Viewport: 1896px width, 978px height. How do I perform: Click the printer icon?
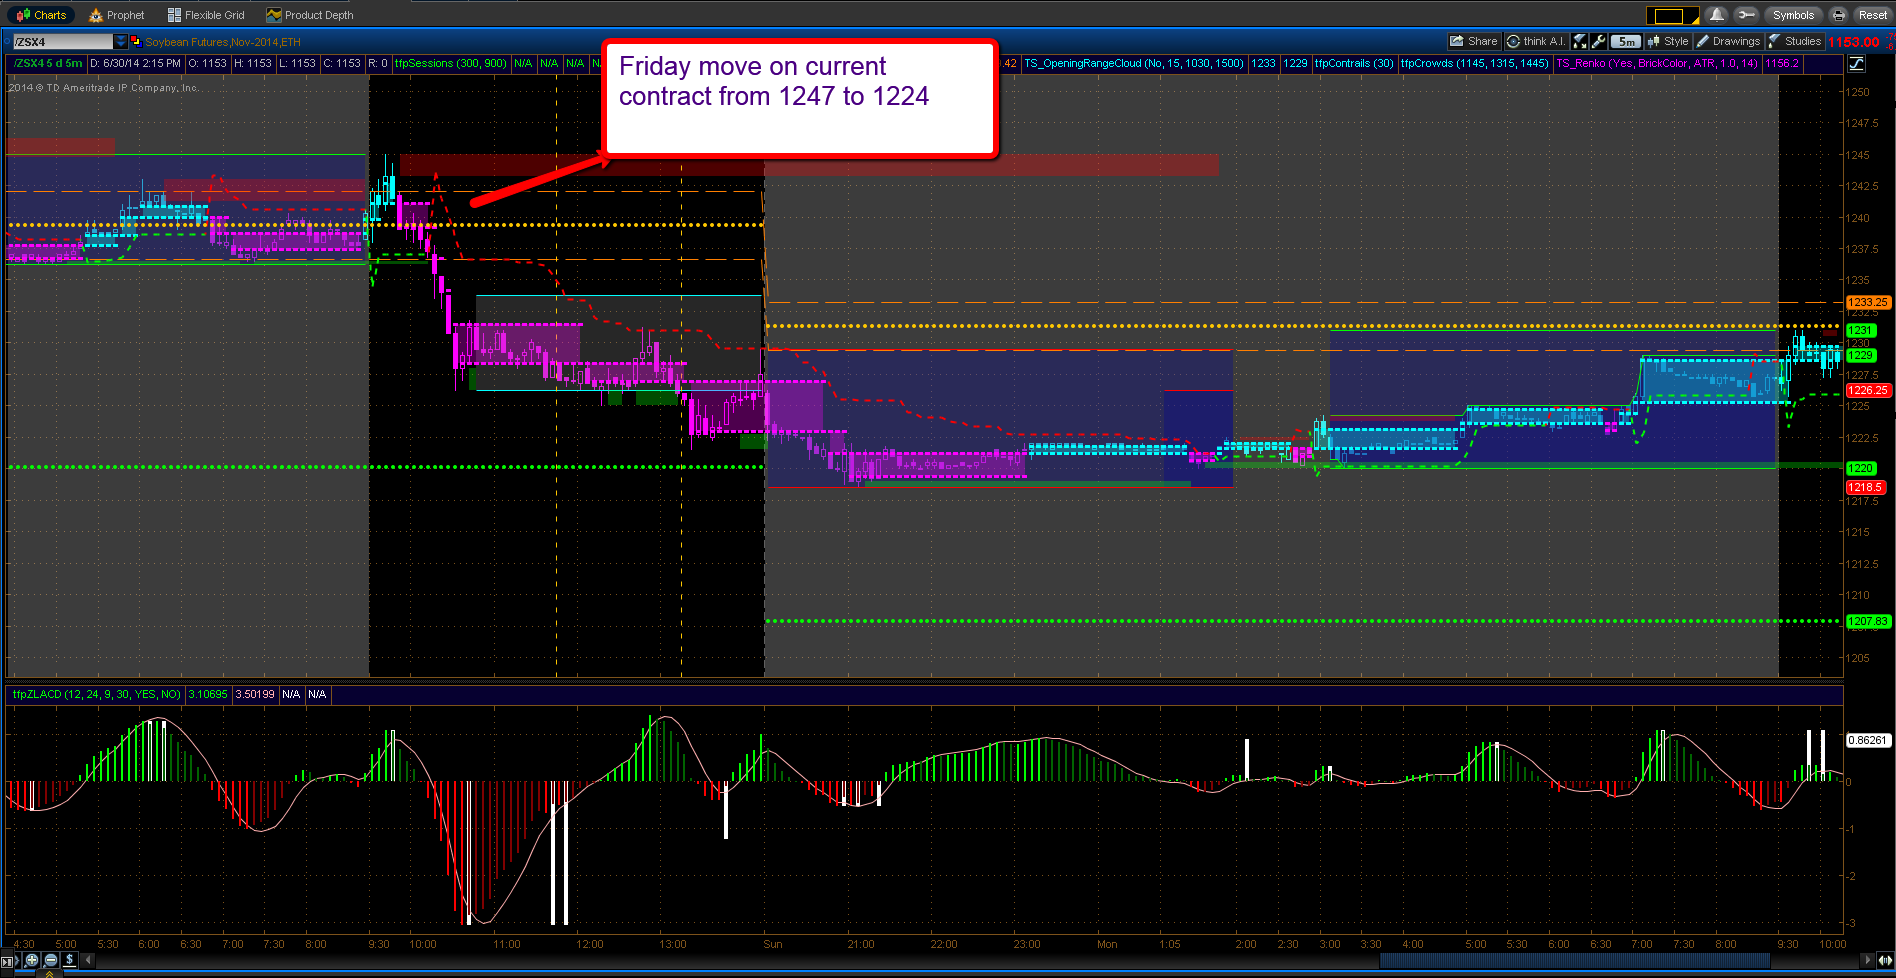(1838, 15)
